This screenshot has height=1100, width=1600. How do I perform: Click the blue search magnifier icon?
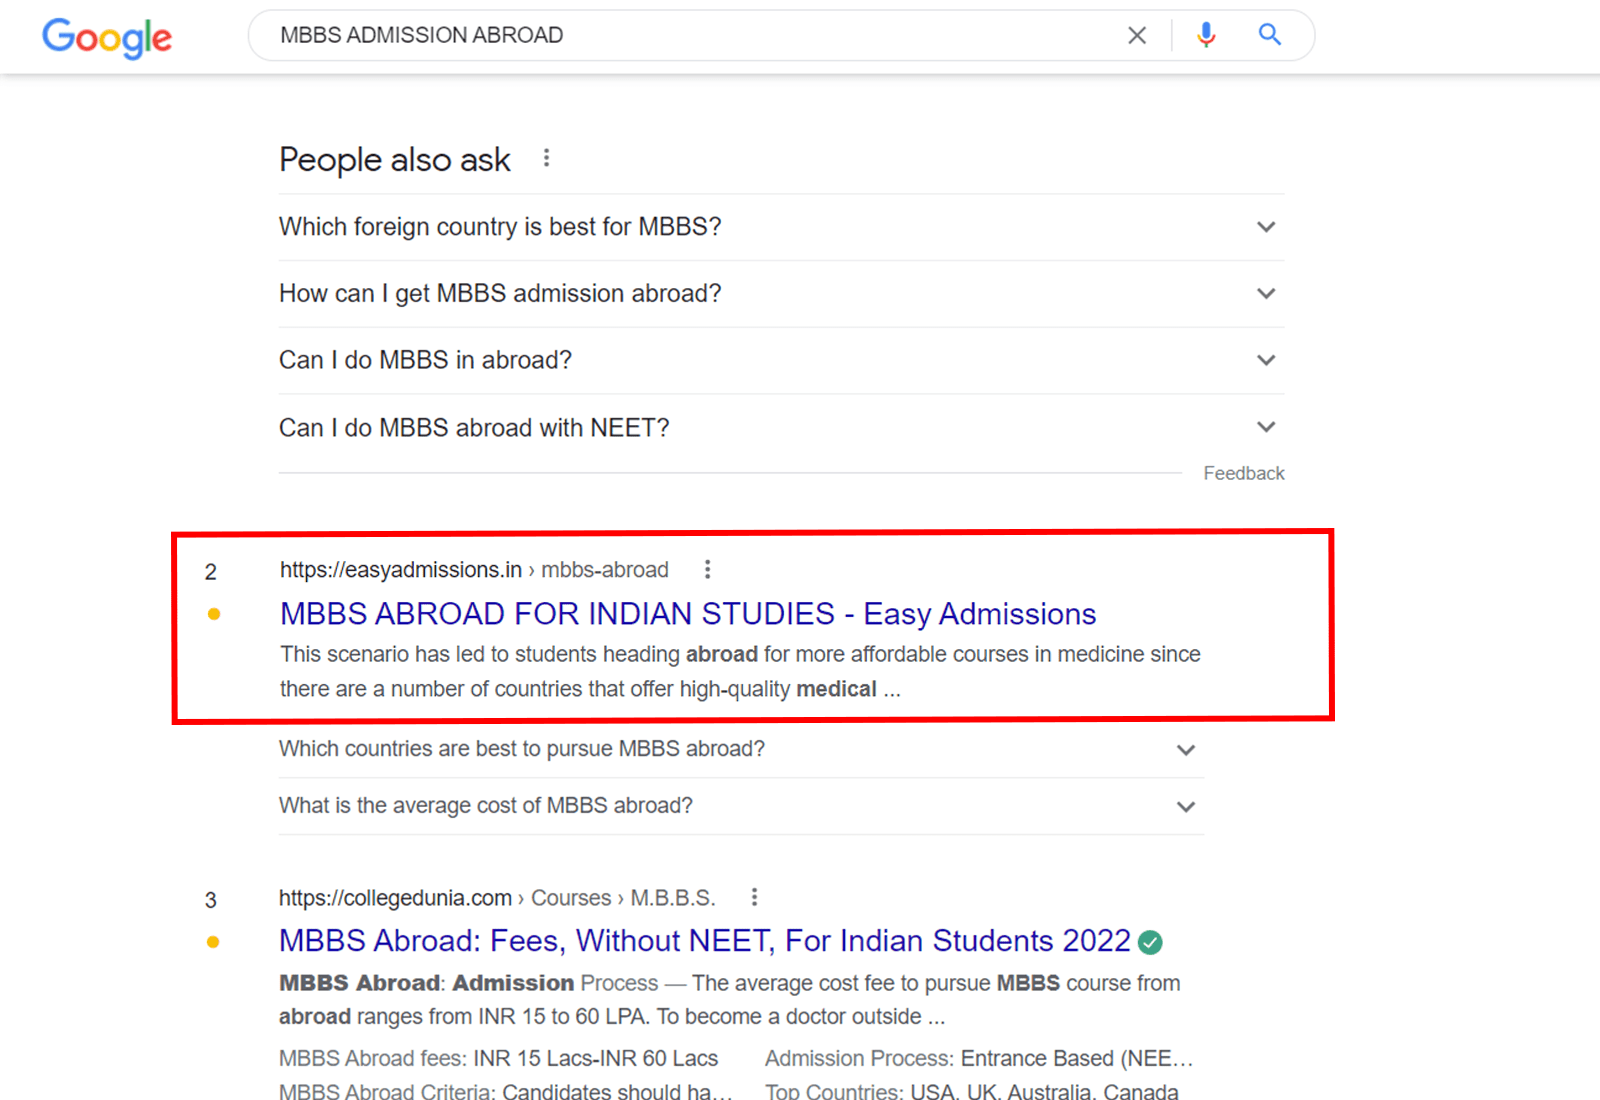(x=1269, y=35)
